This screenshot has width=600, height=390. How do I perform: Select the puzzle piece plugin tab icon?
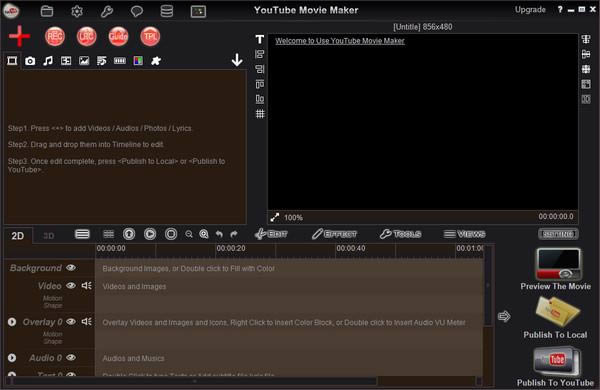point(156,61)
